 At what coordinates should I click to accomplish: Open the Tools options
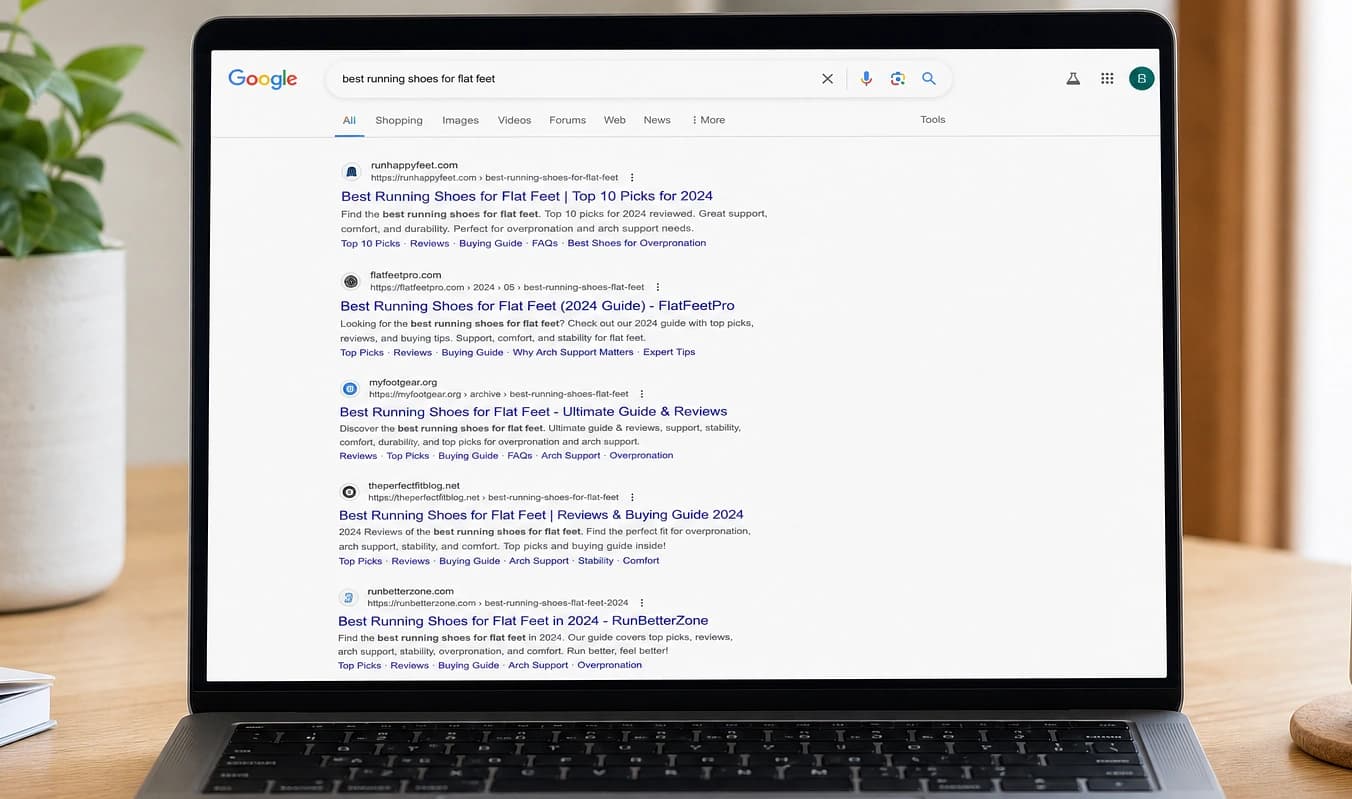(933, 119)
